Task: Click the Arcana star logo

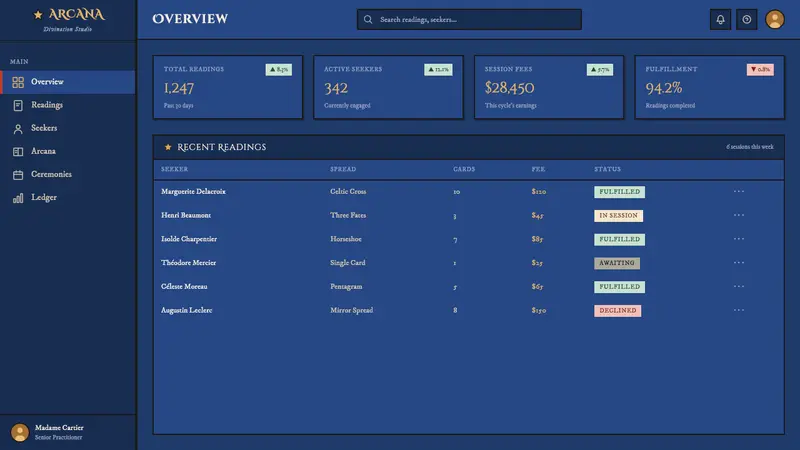Action: pos(38,15)
